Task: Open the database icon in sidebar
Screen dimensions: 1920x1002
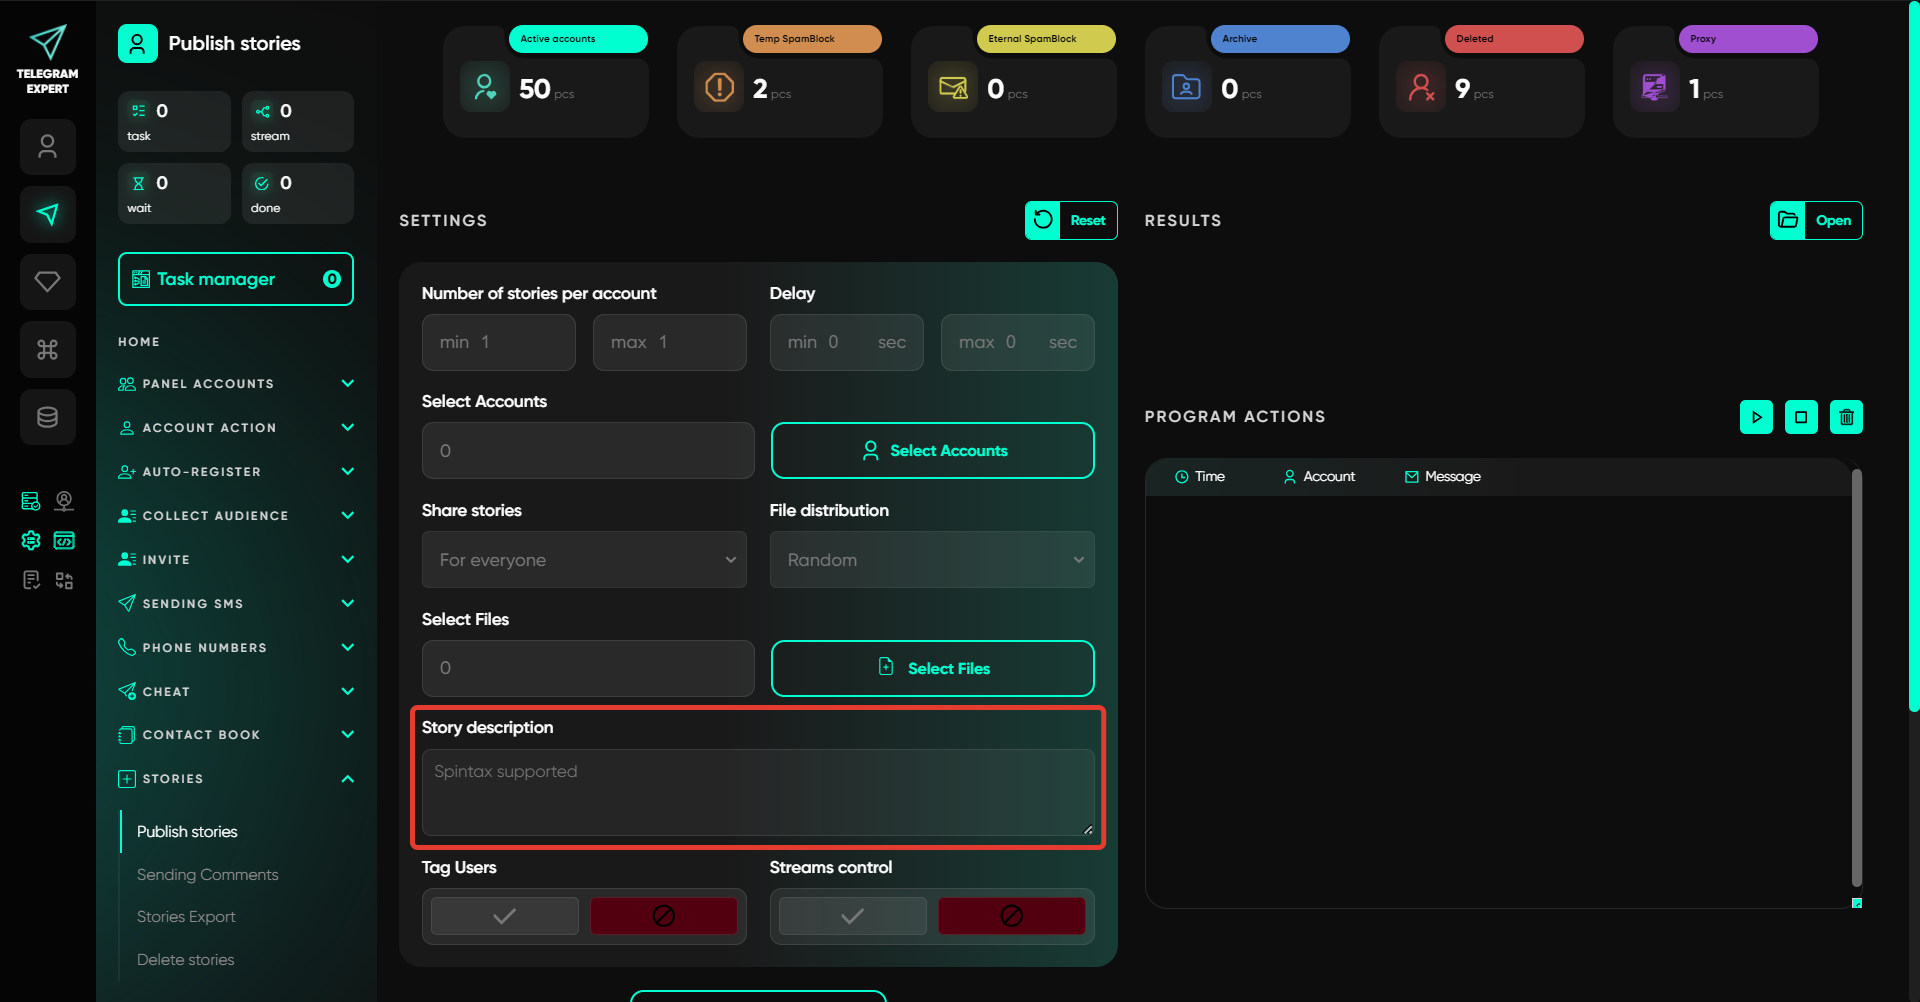Action: pyautogui.click(x=48, y=417)
